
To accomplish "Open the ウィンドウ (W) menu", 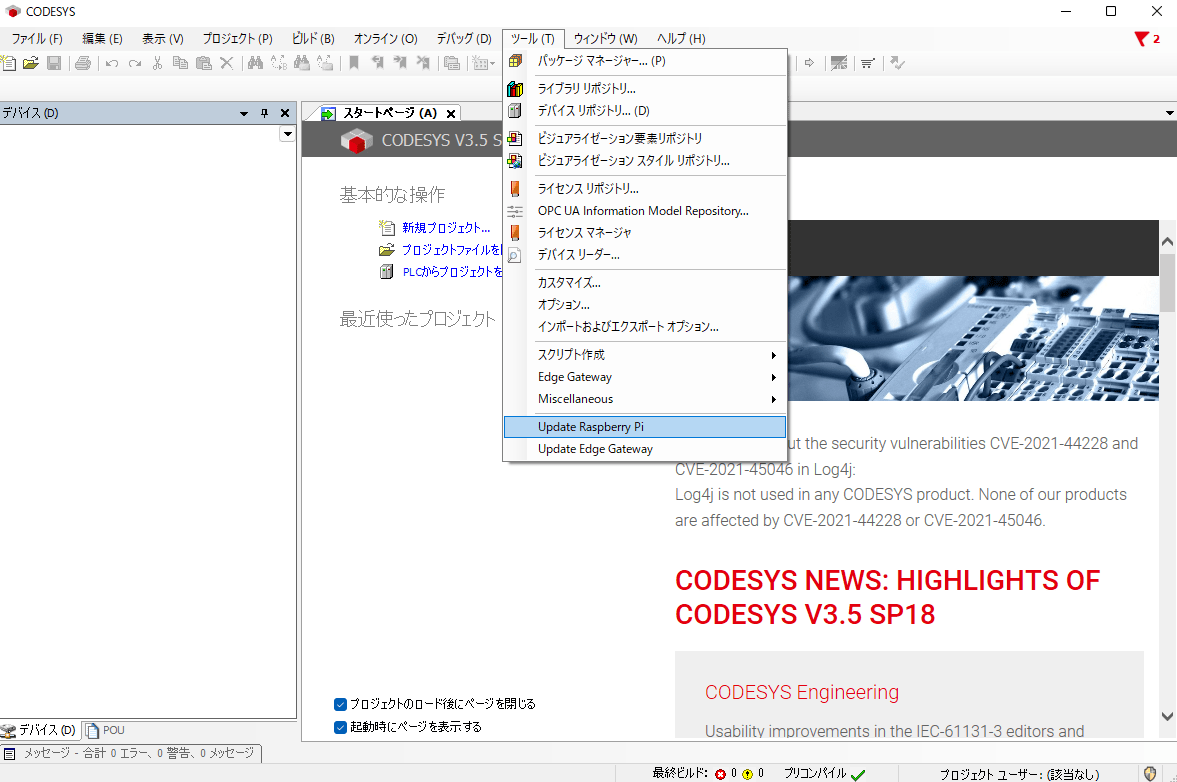I will click(x=605, y=38).
